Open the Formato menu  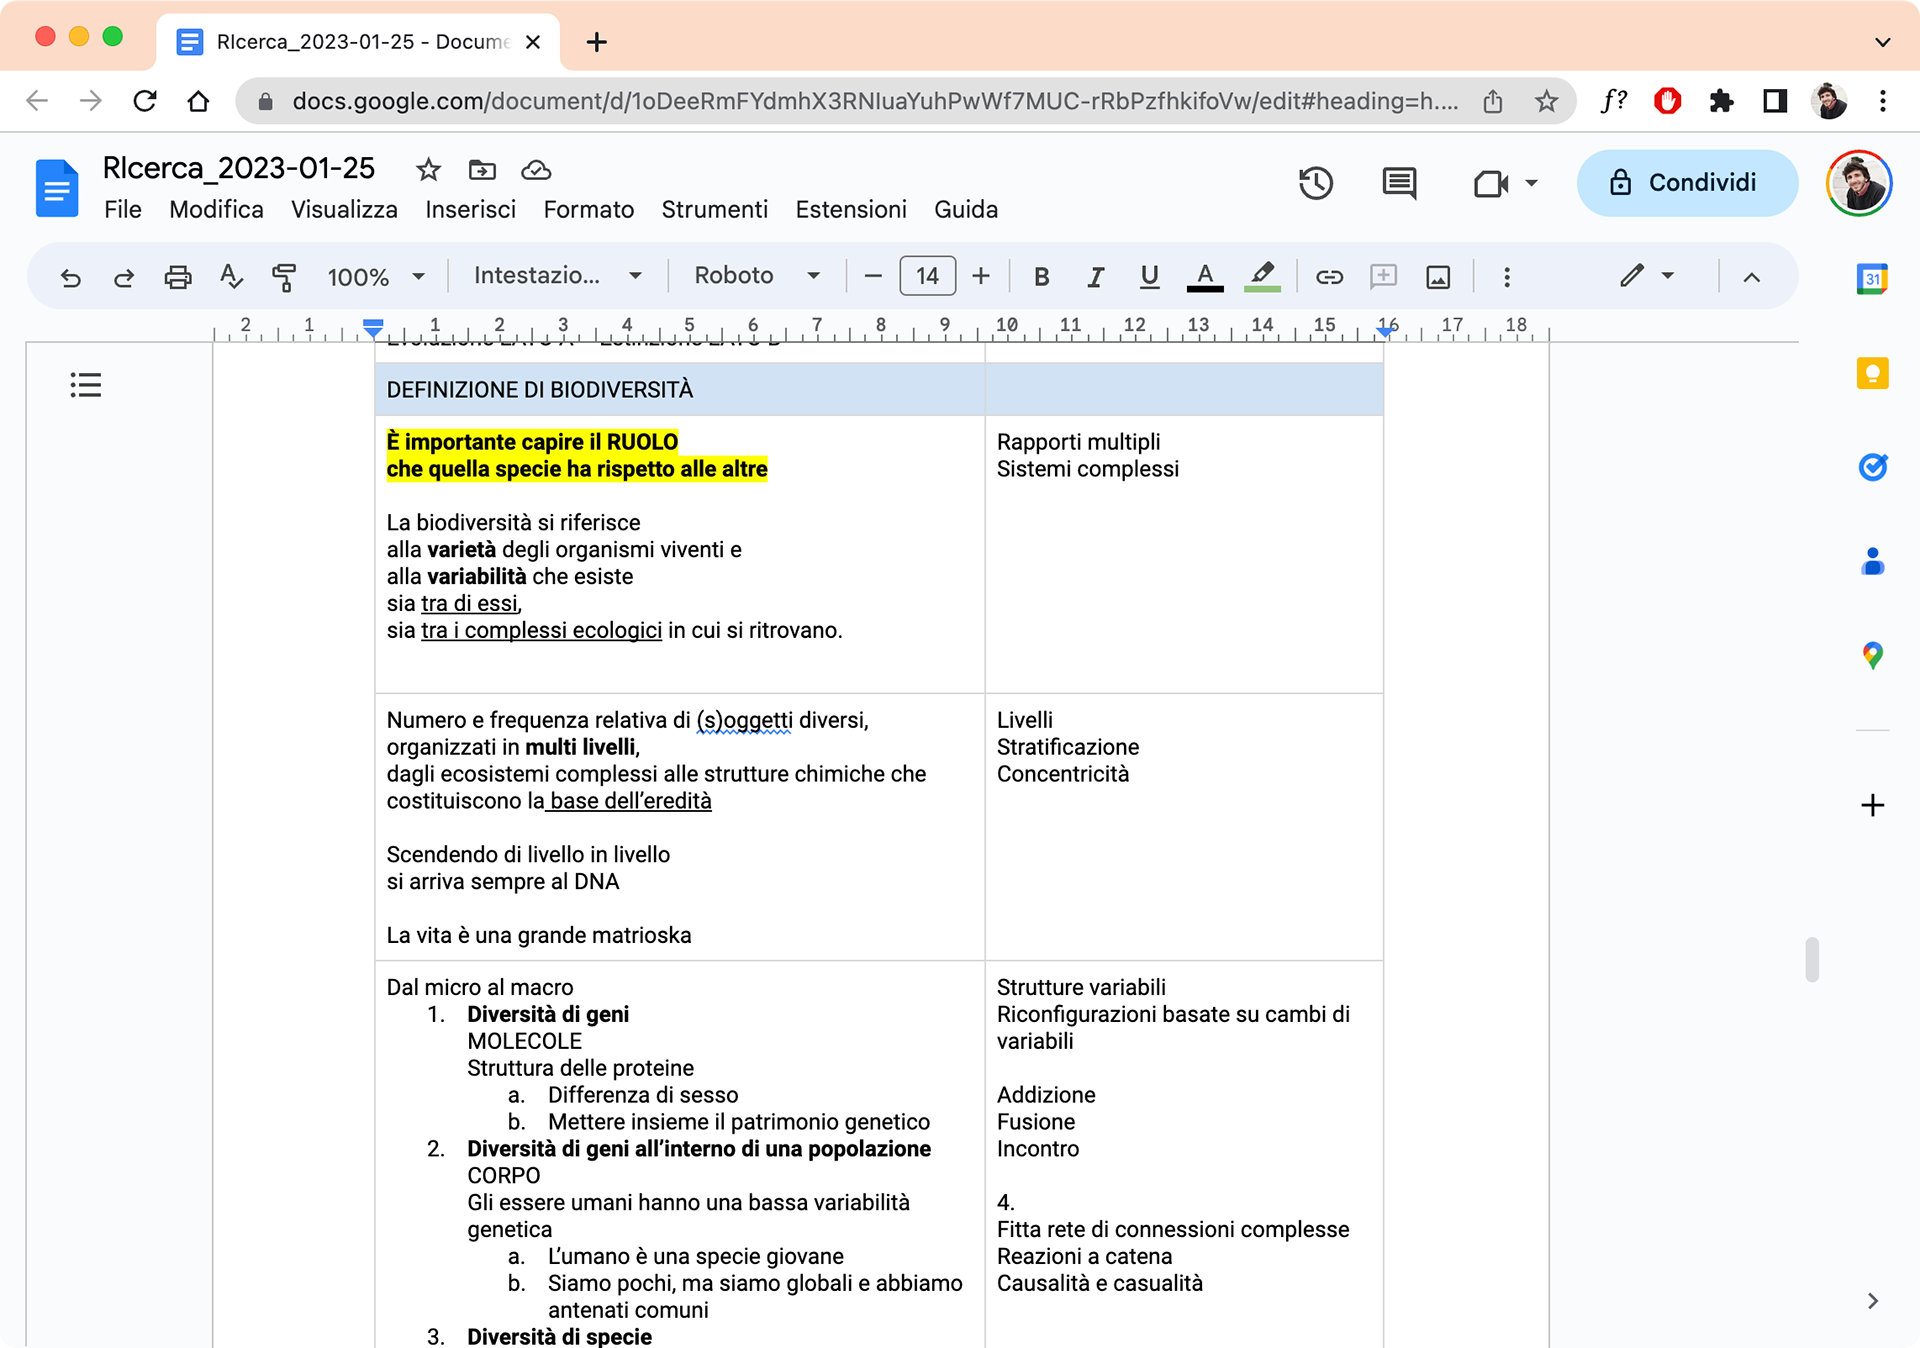[x=589, y=209]
